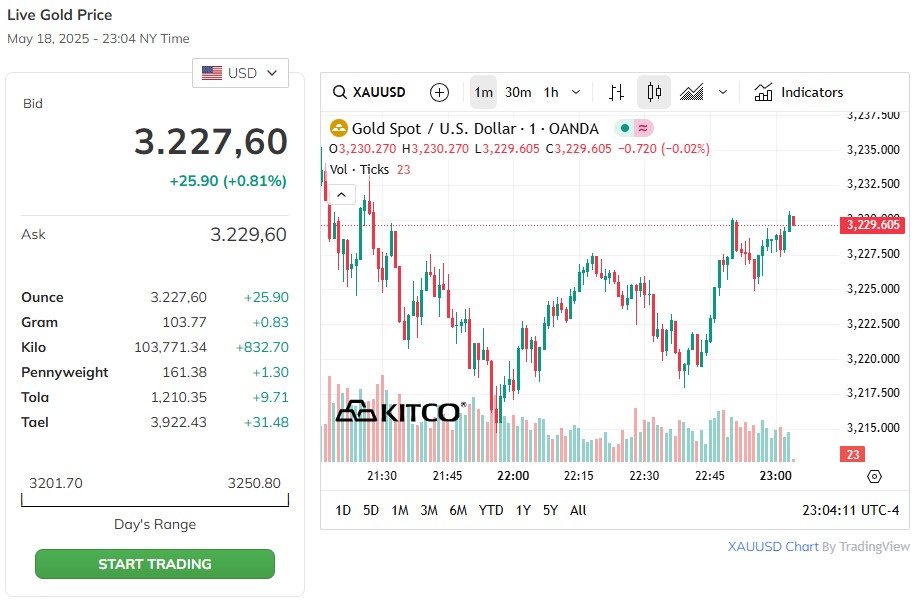Switch to the 1m interval

pyautogui.click(x=484, y=93)
